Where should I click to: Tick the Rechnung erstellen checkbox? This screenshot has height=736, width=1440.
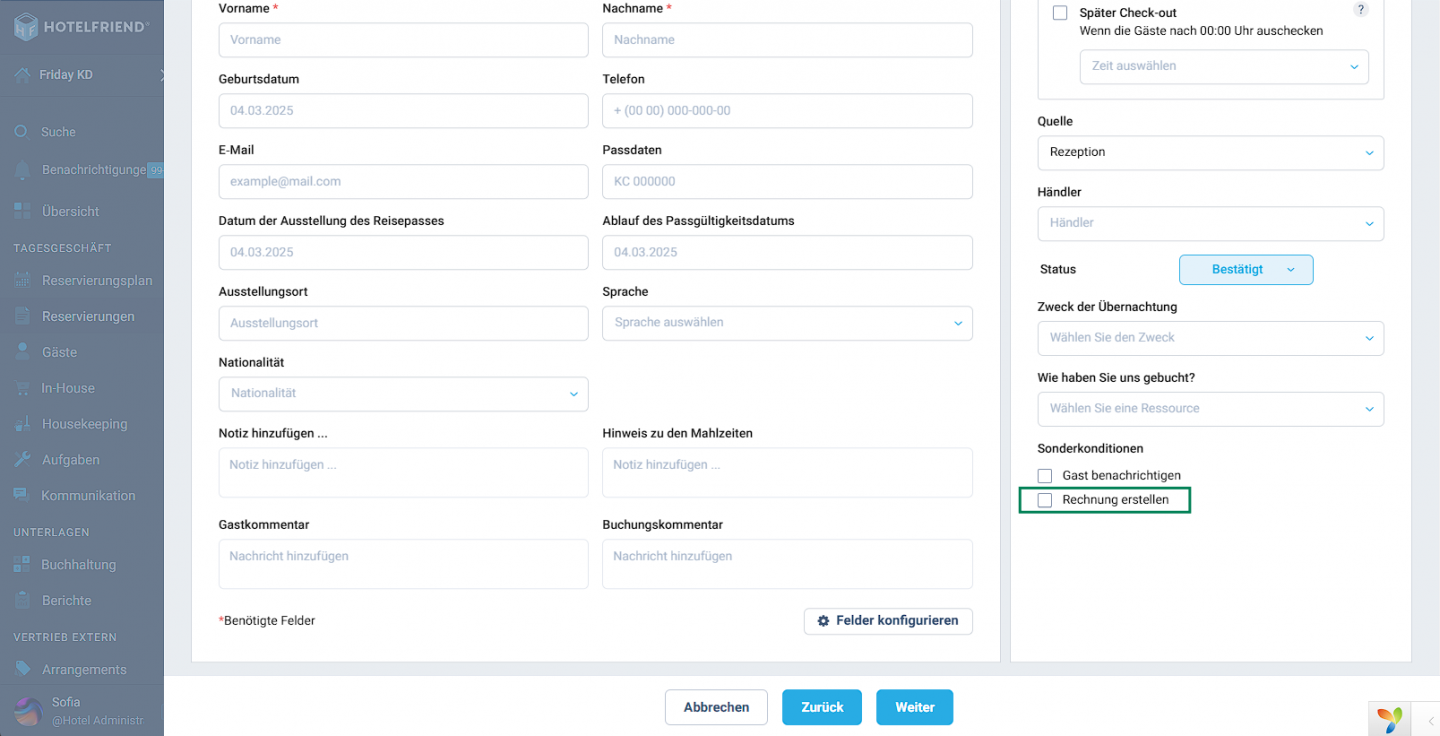point(1045,500)
